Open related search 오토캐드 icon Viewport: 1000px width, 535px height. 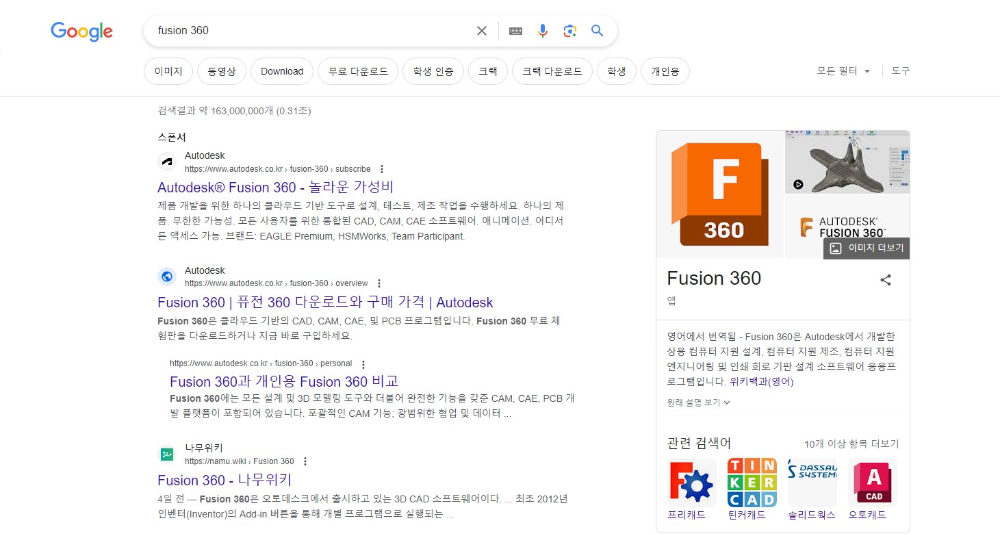[x=872, y=482]
